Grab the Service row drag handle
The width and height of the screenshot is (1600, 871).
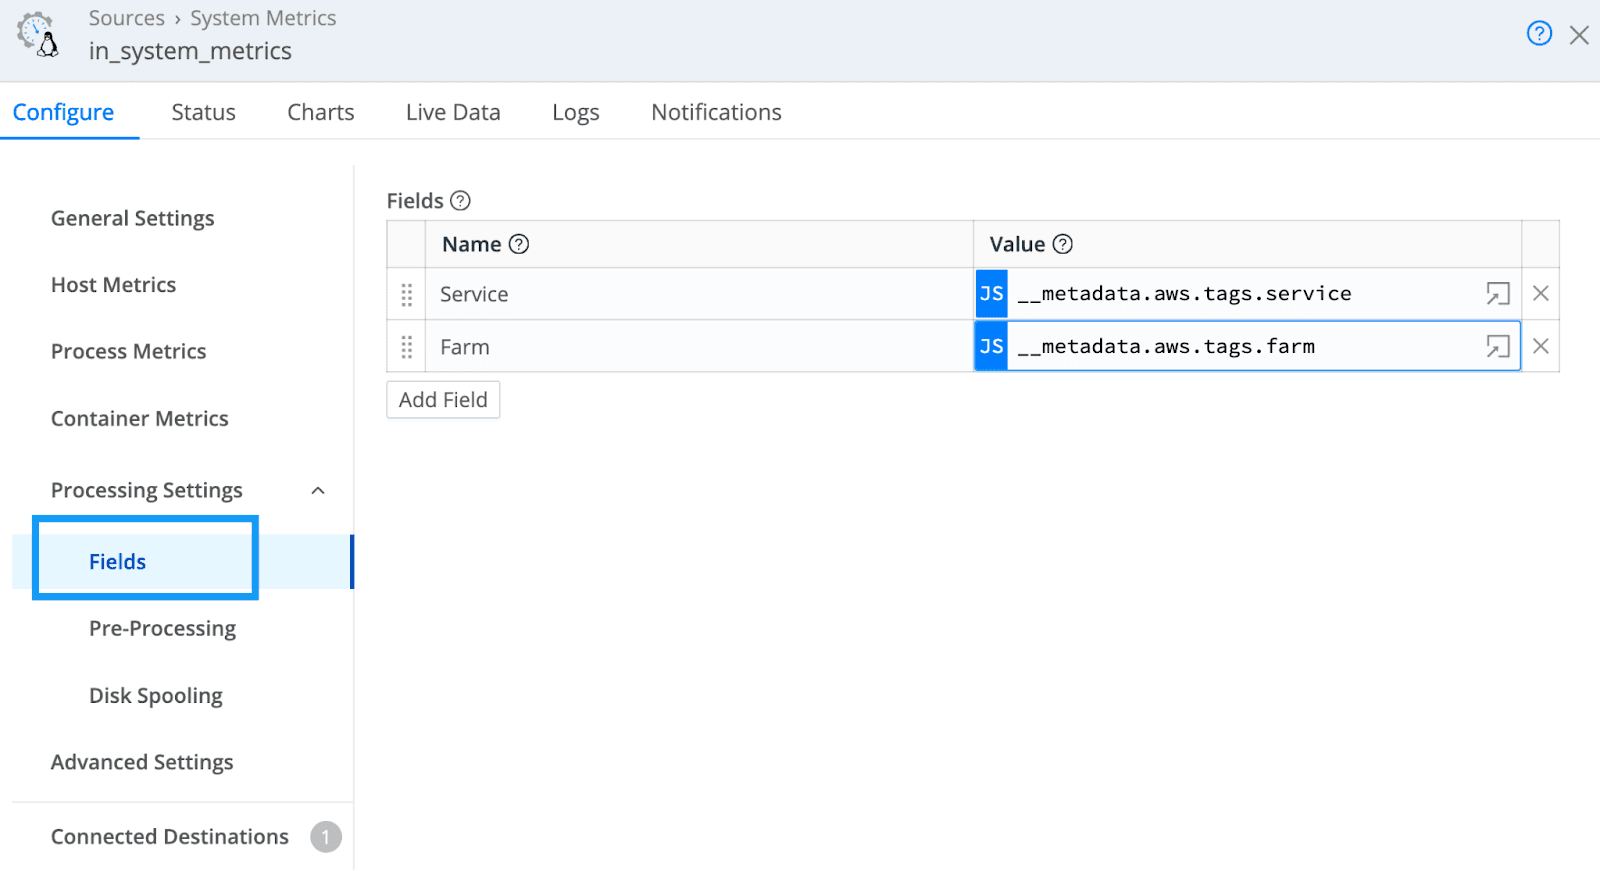(407, 295)
